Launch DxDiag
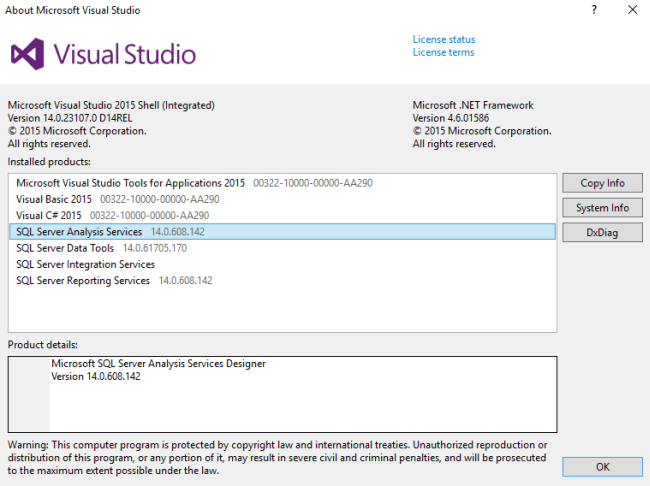This screenshot has height=486, width=650. click(x=602, y=233)
